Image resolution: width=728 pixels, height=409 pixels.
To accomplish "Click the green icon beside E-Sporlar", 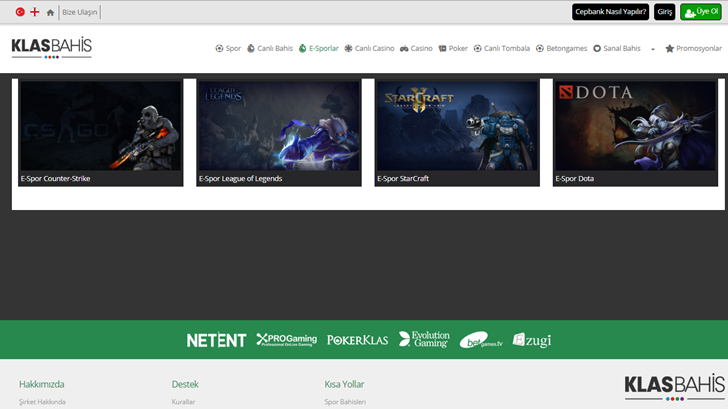I will (x=302, y=48).
